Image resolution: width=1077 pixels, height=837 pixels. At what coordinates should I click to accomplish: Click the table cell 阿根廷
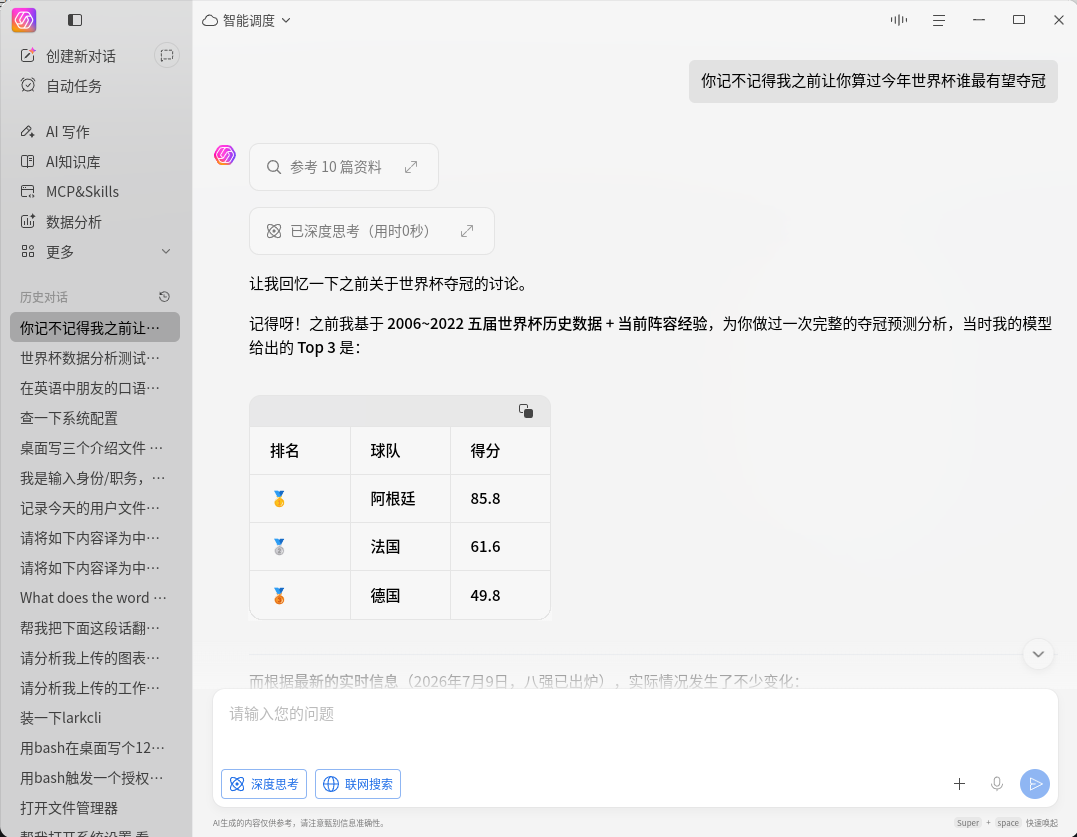click(400, 498)
